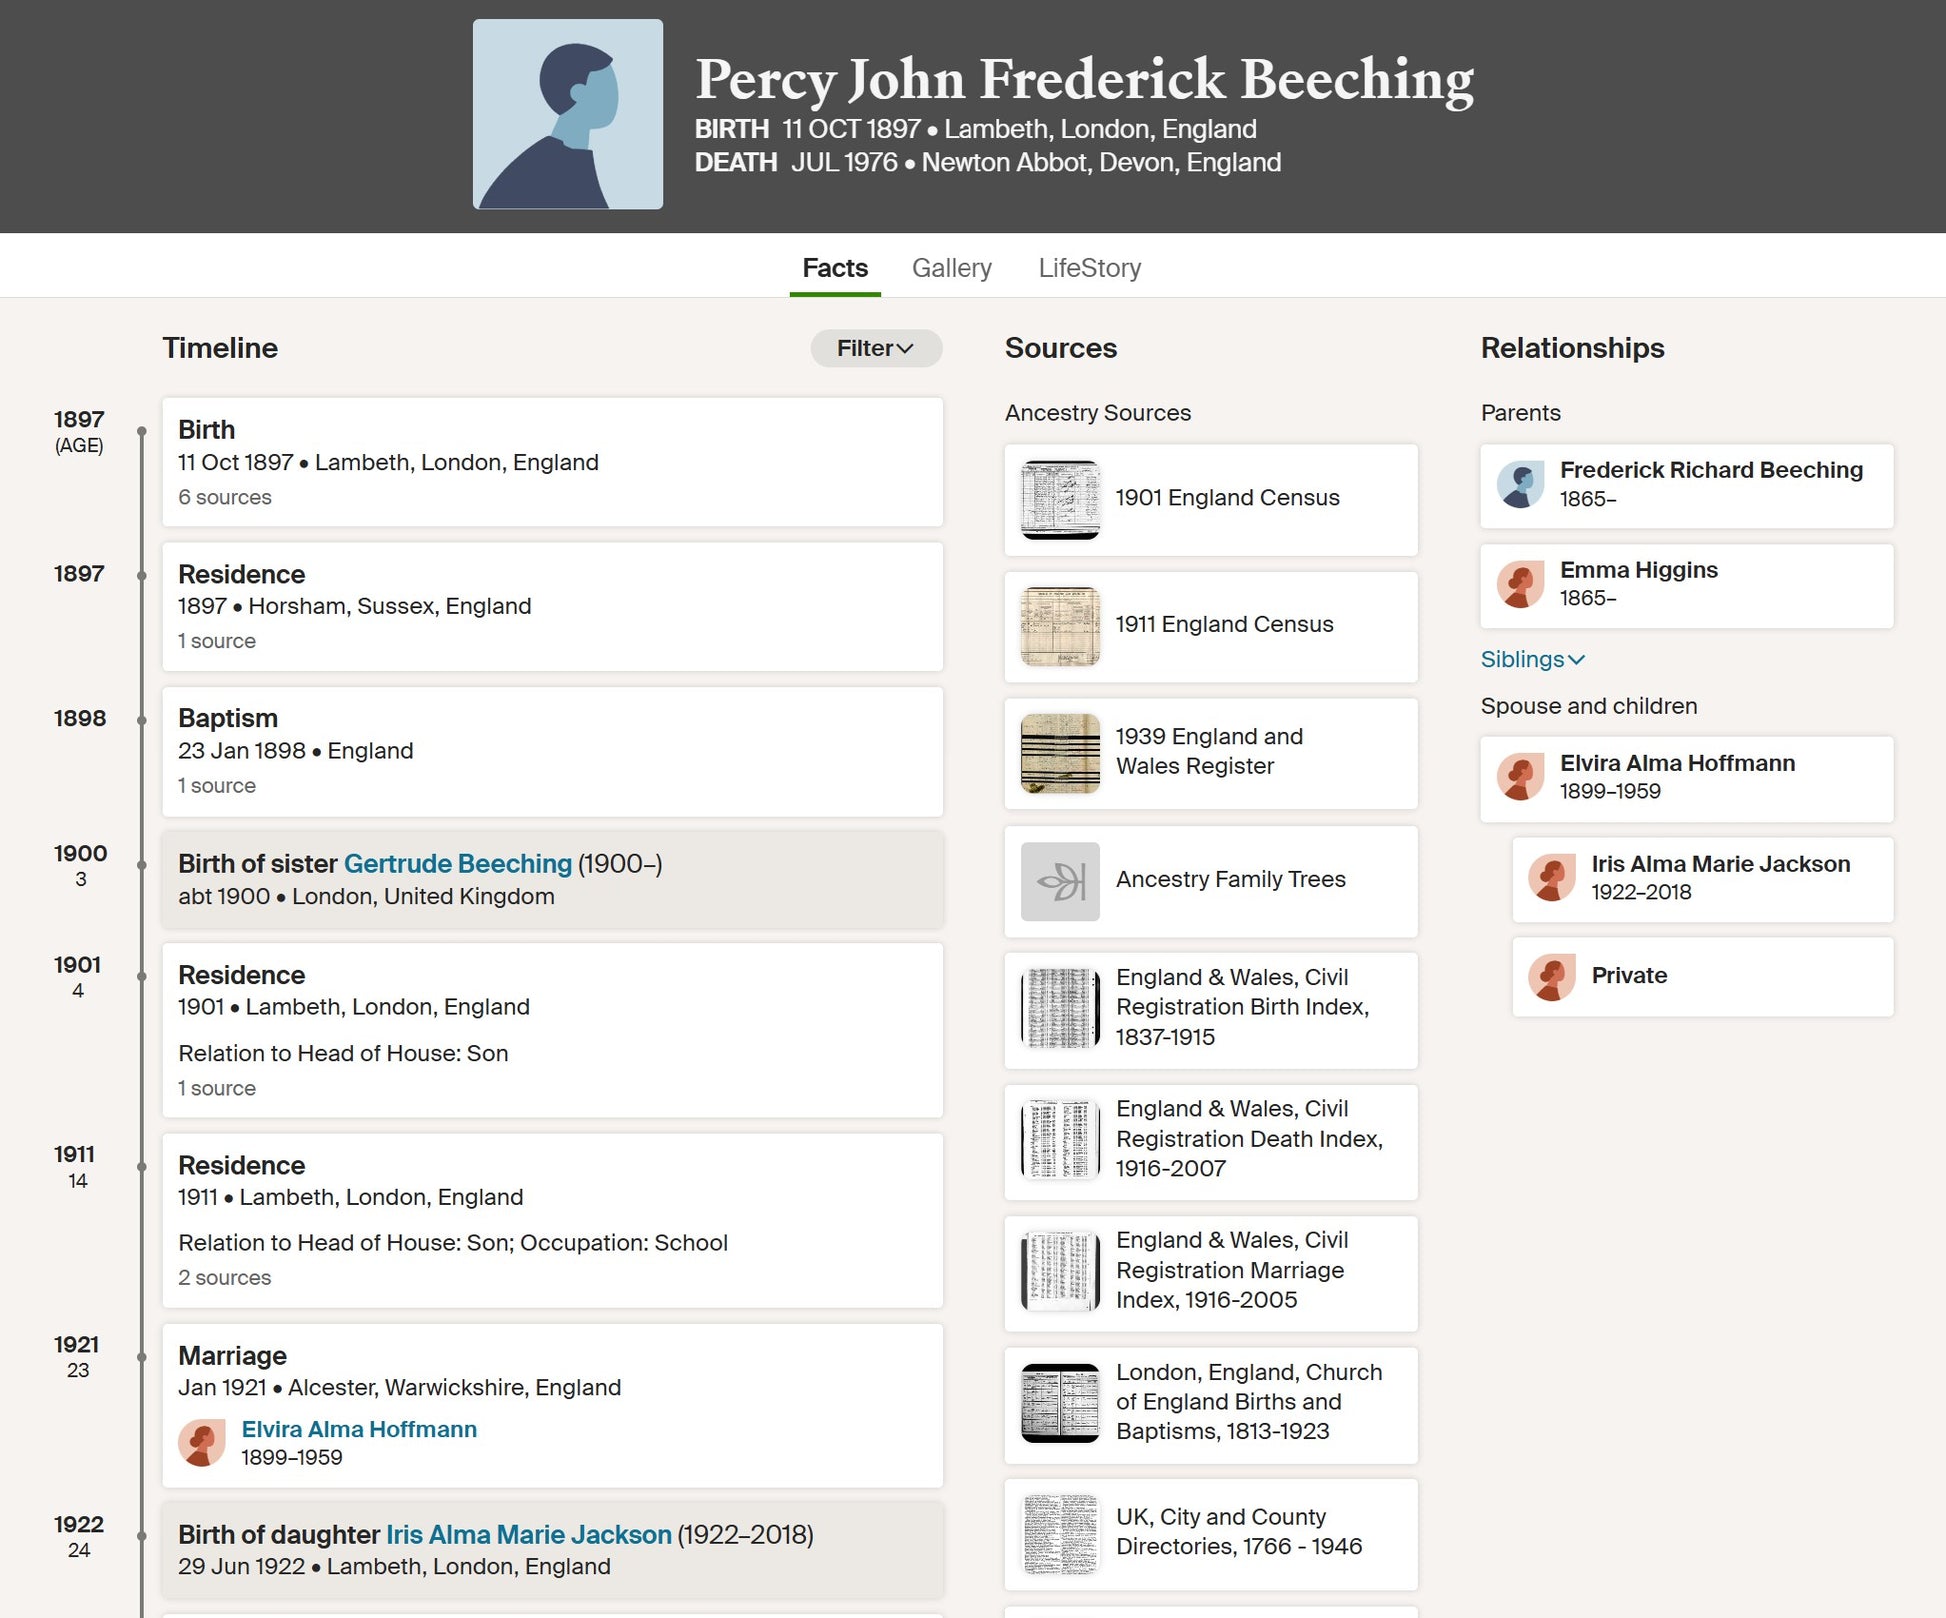
Task: Open the Iris Alma Marie Jackson daughter link
Action: pos(529,1534)
